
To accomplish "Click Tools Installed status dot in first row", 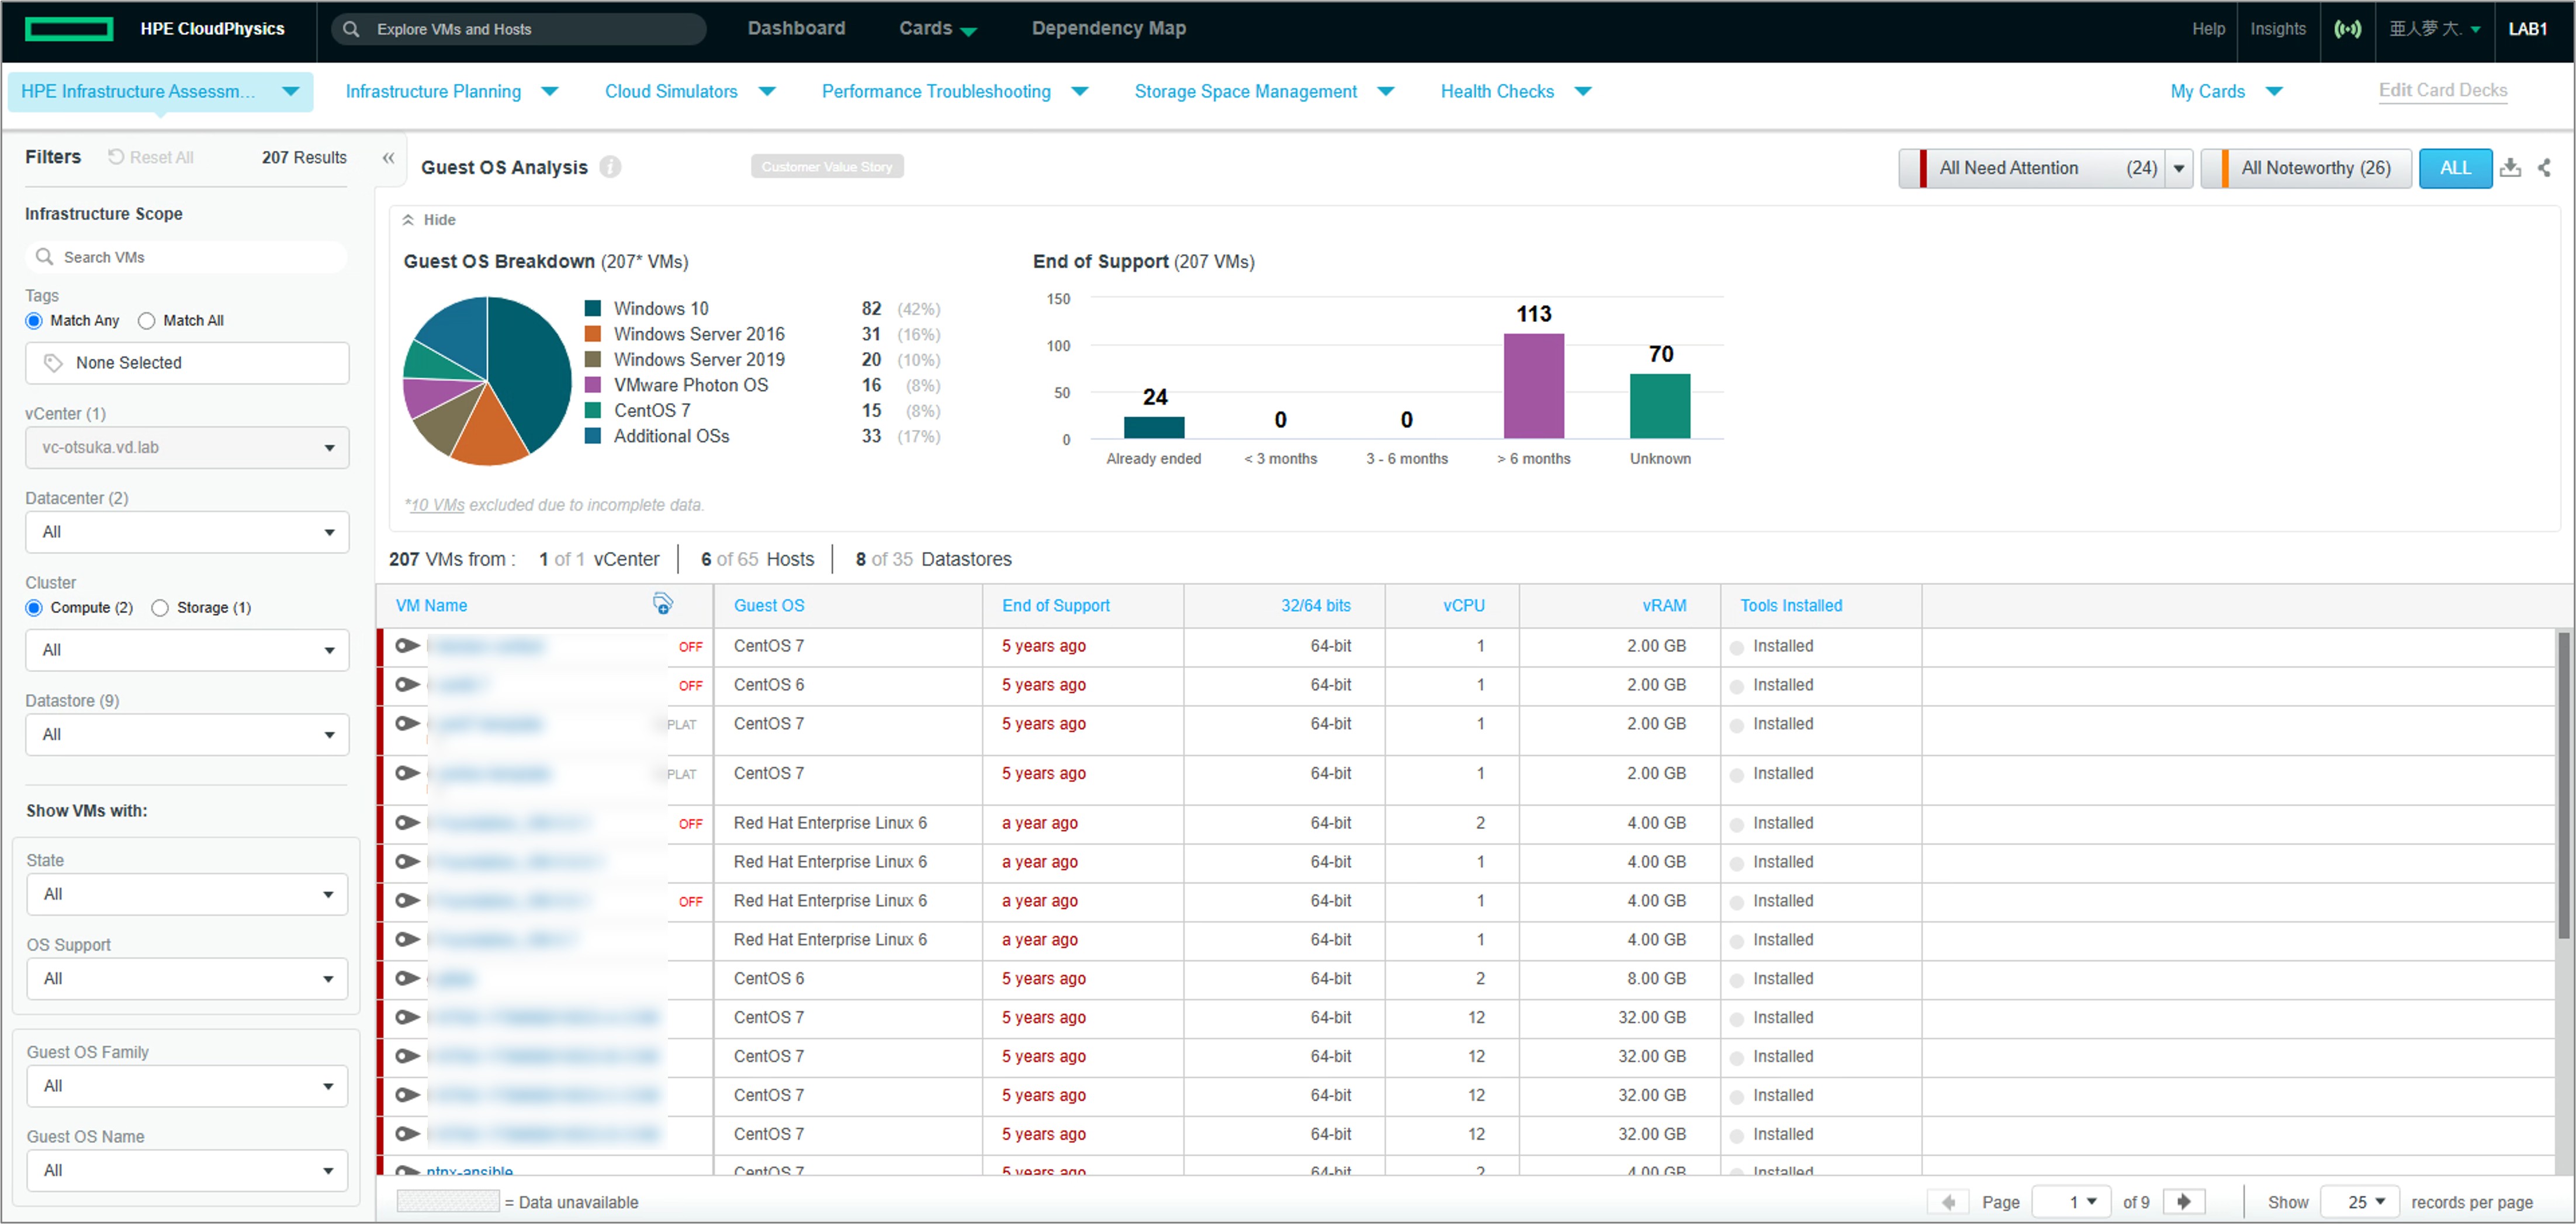I will 1737,648.
